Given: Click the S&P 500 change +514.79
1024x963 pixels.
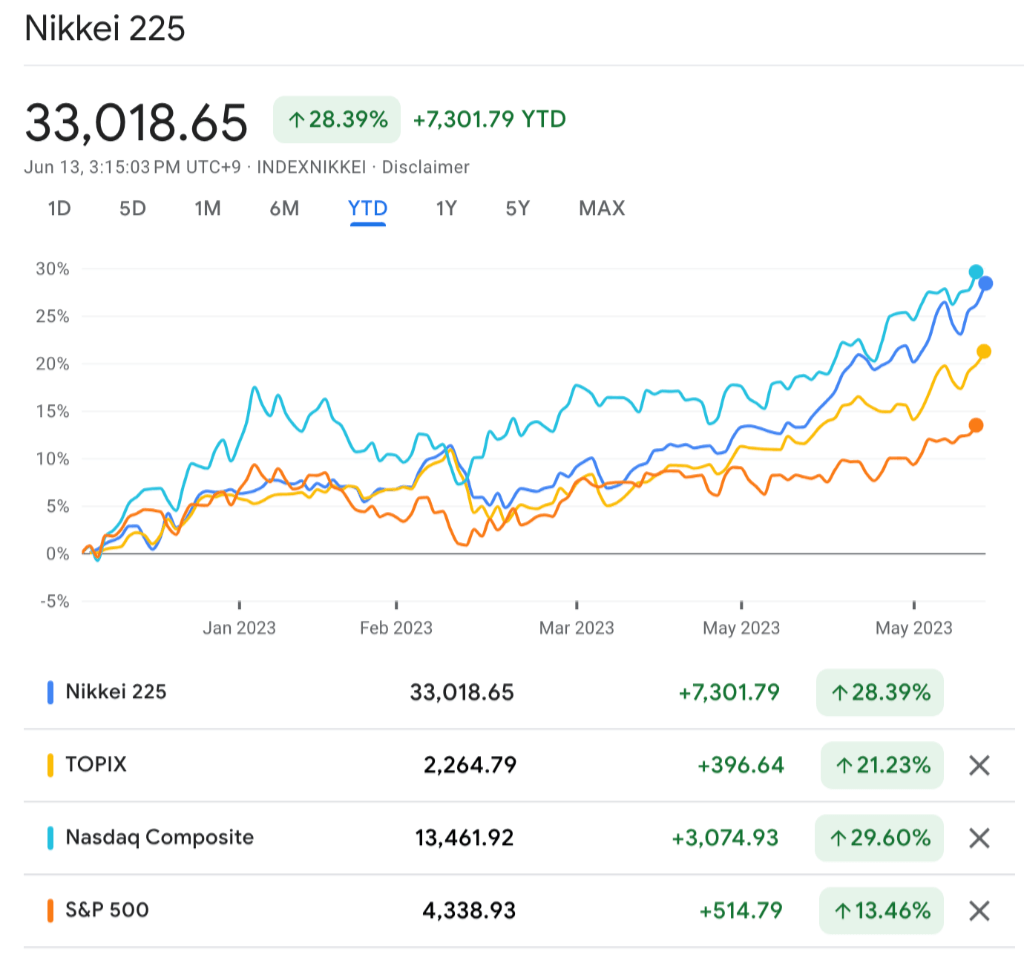Looking at the screenshot, I should click(741, 911).
